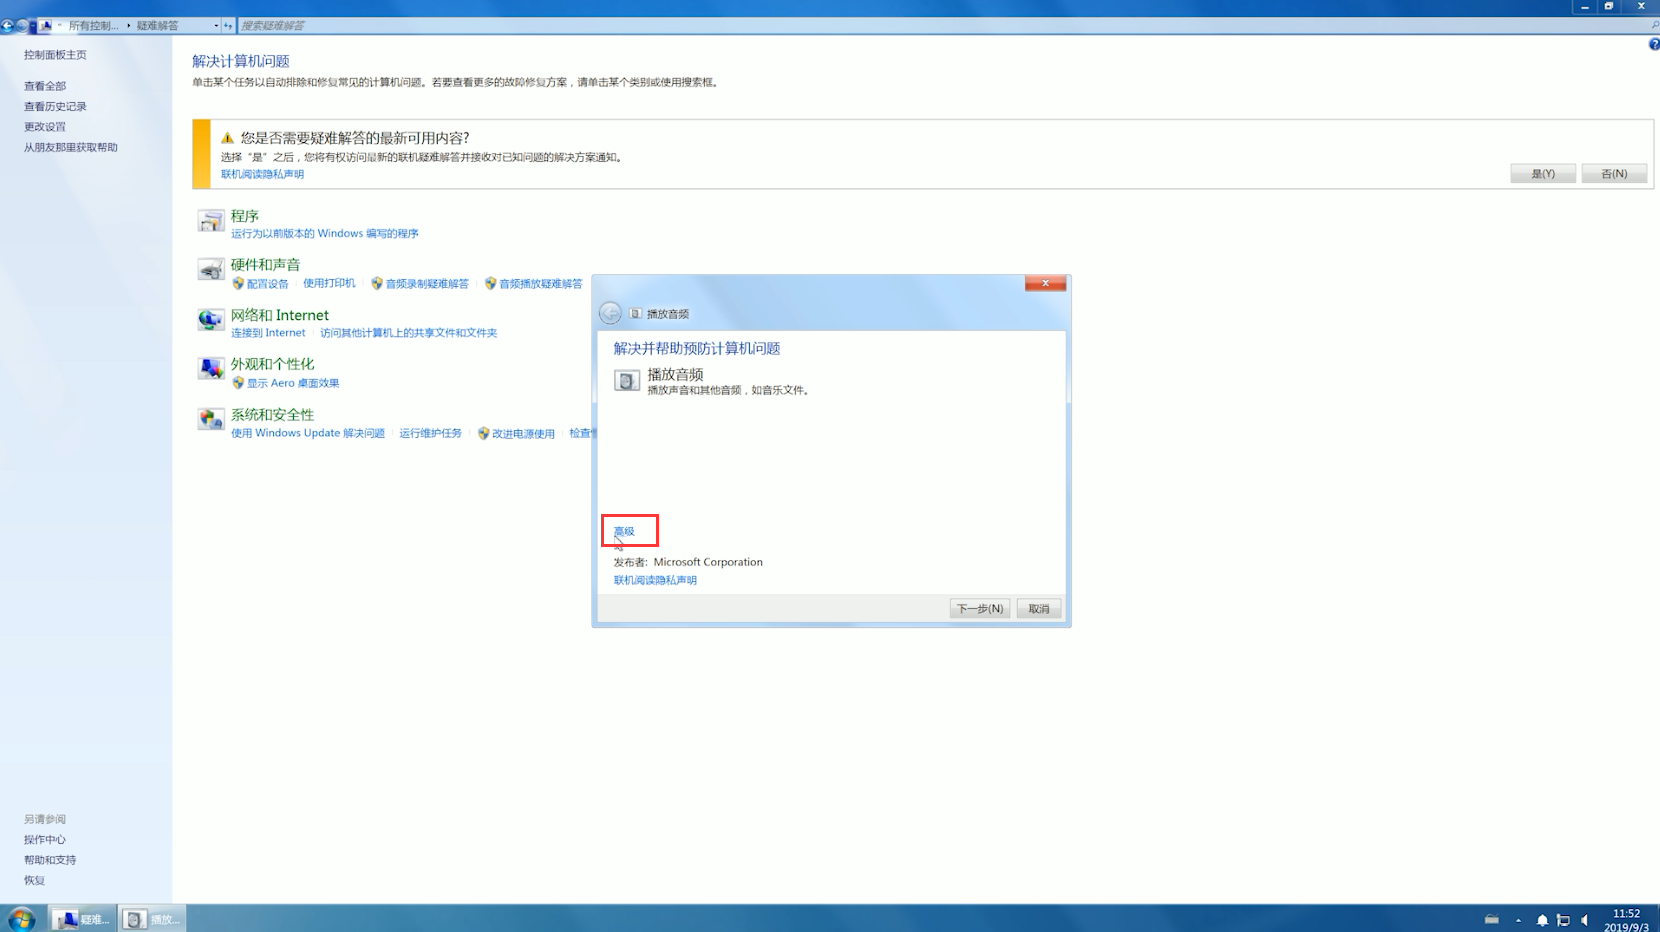The height and width of the screenshot is (932, 1660).
Task: Click the 外观和个性化 category icon
Action: (210, 369)
